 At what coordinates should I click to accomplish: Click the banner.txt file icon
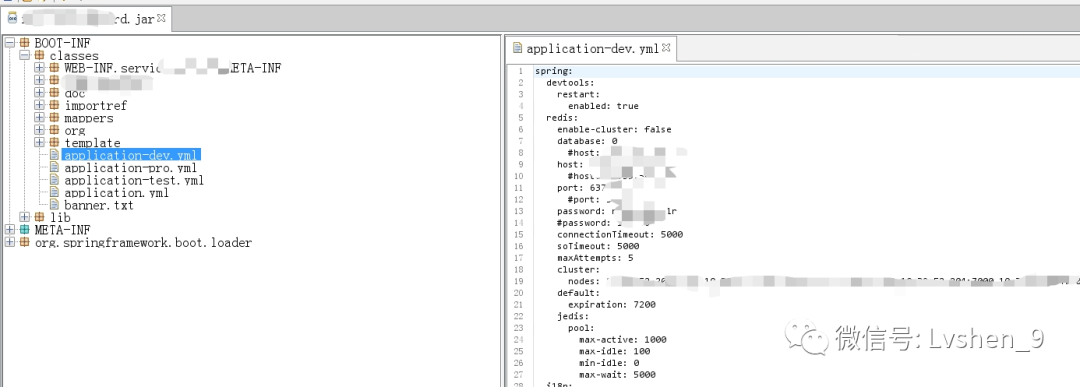(54, 205)
